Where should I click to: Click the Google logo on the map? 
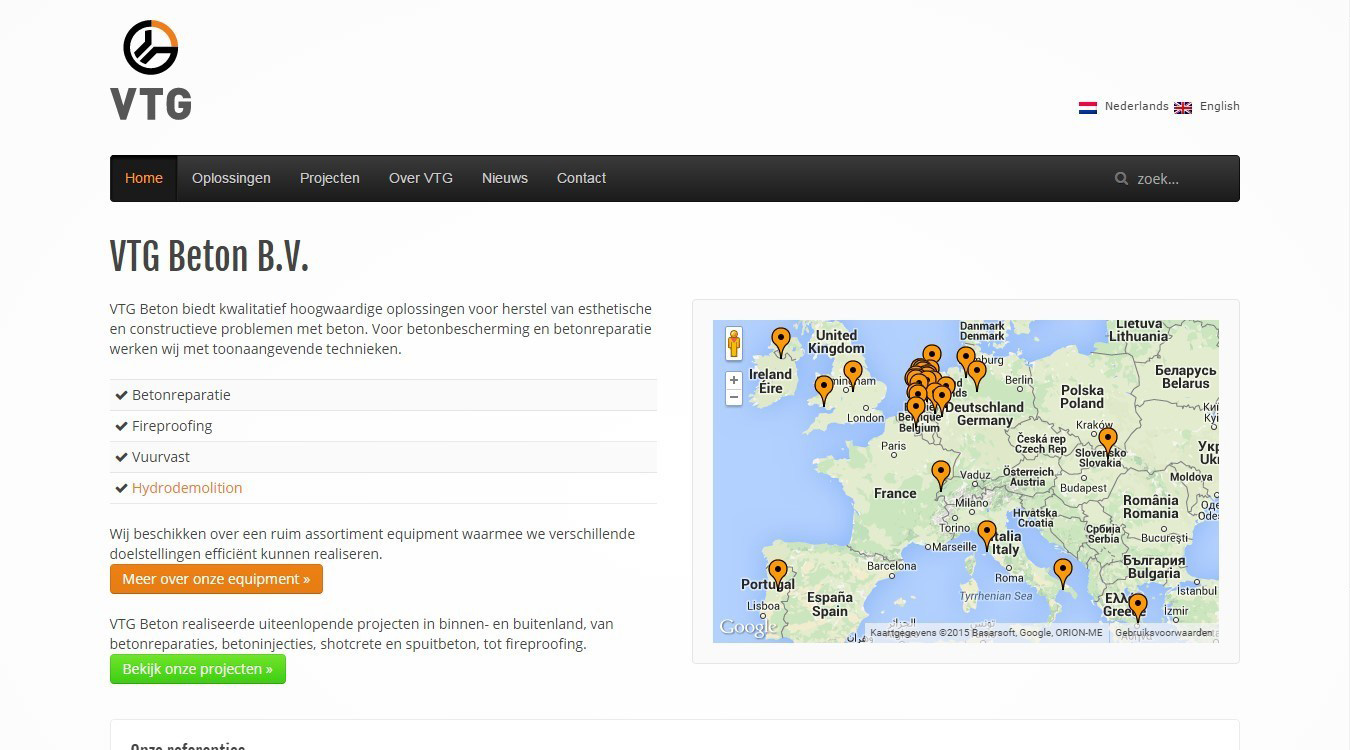(x=748, y=628)
